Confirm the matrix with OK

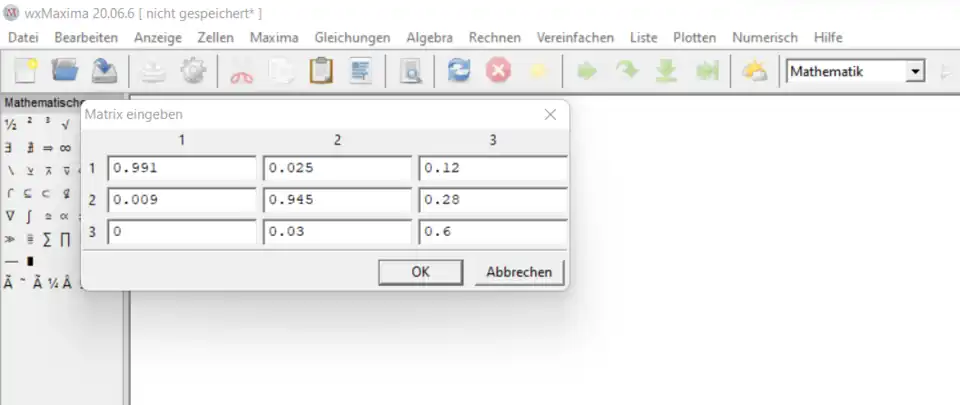point(421,272)
